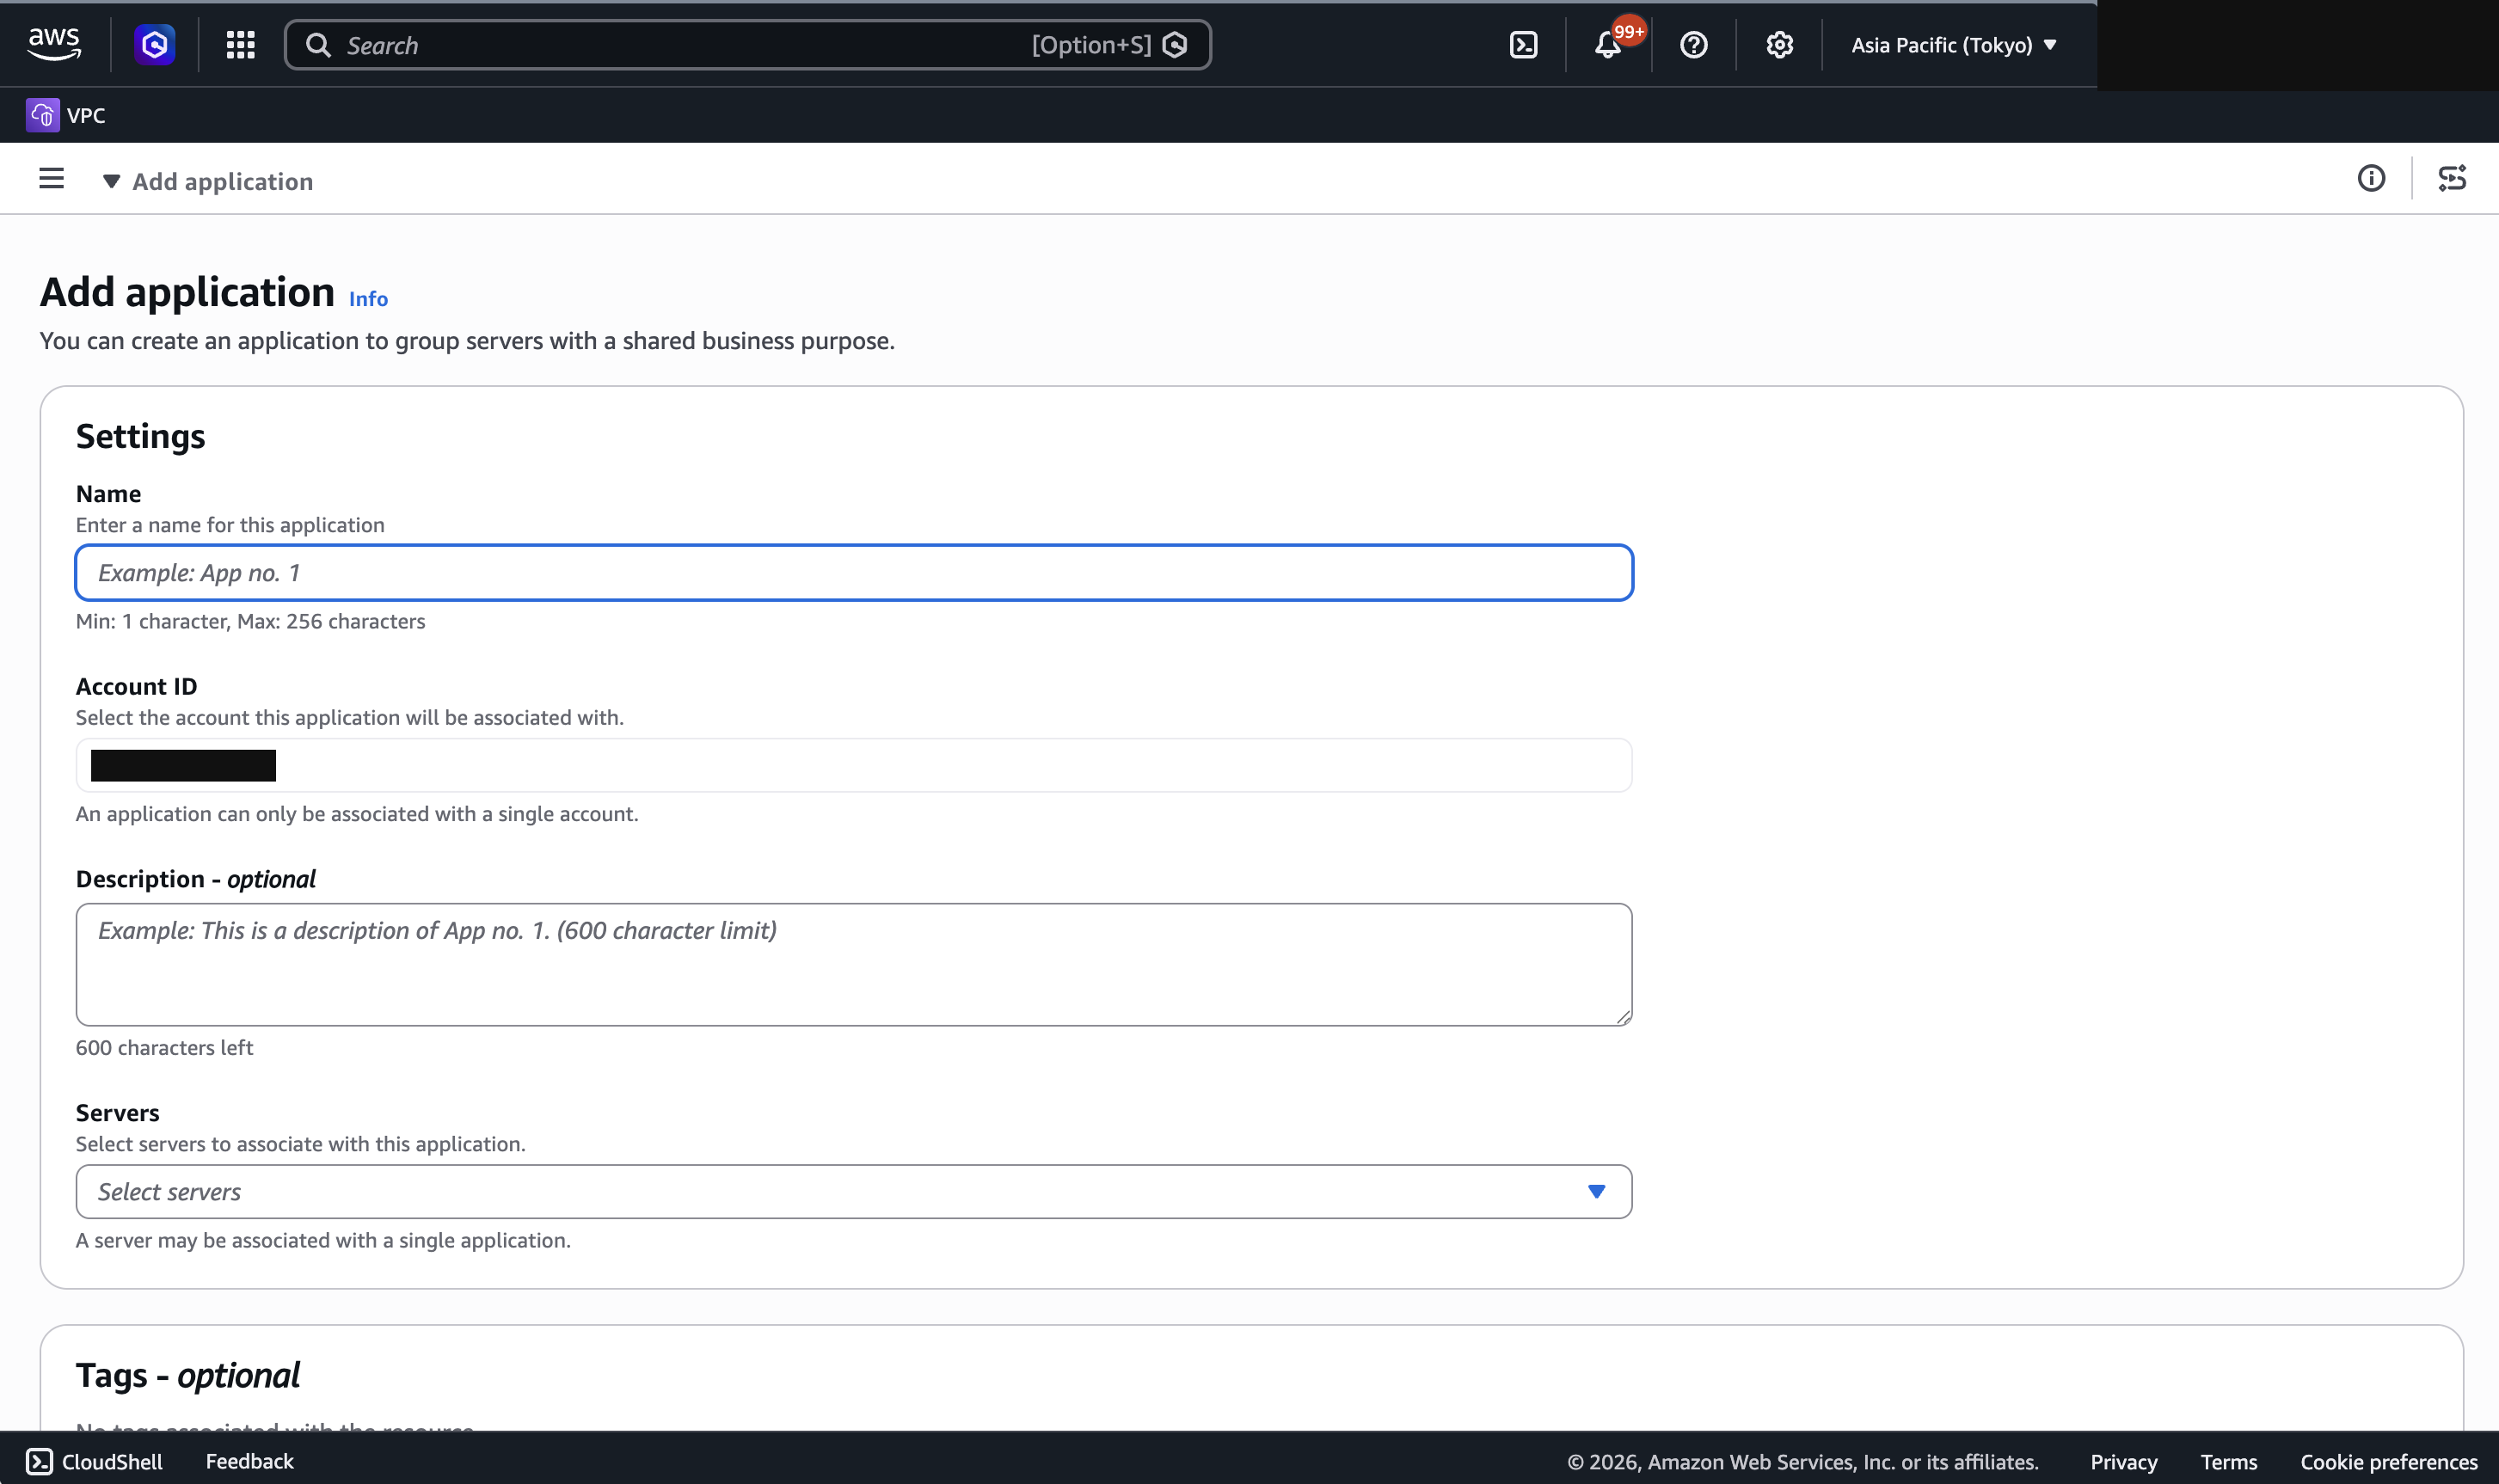Open the Select servers dropdown
The image size is (2499, 1484).
(853, 1191)
